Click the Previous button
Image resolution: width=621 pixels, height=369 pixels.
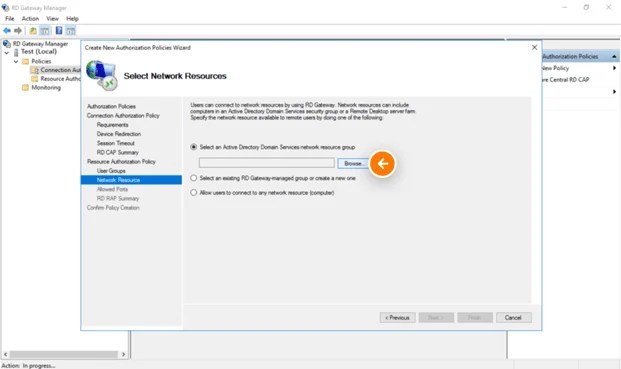(398, 318)
